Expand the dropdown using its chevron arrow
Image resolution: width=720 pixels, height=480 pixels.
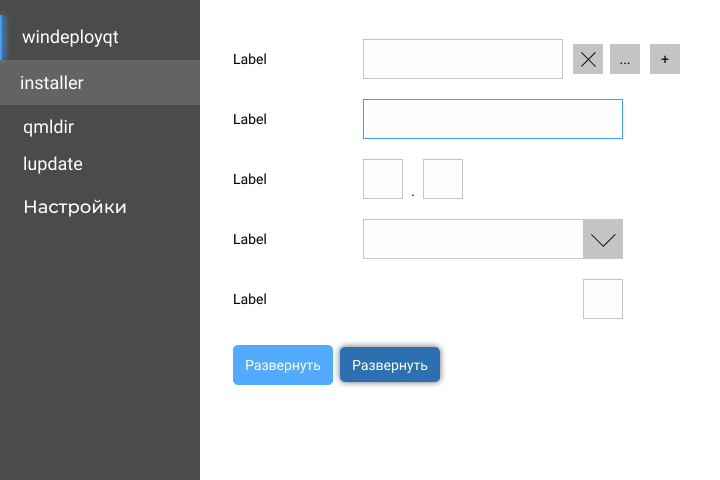[603, 239]
